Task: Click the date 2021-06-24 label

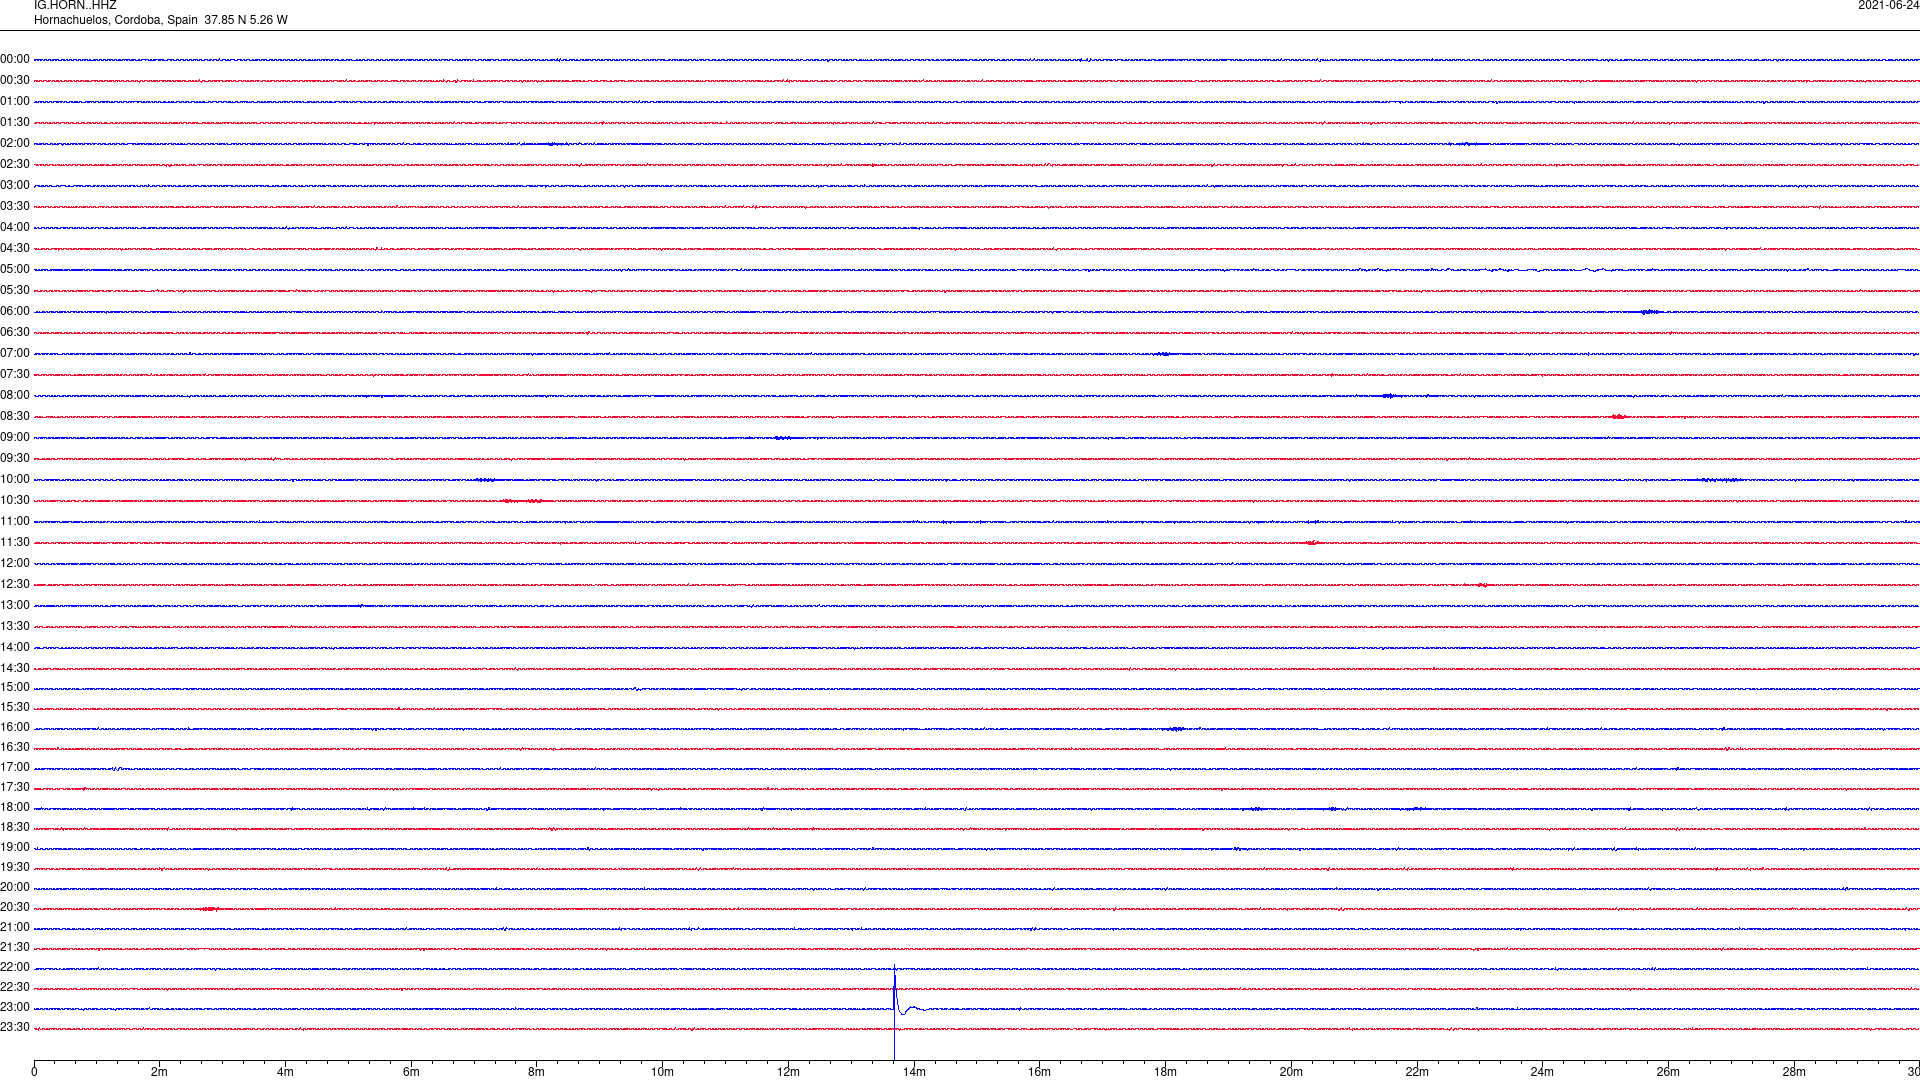Action: click(1888, 5)
